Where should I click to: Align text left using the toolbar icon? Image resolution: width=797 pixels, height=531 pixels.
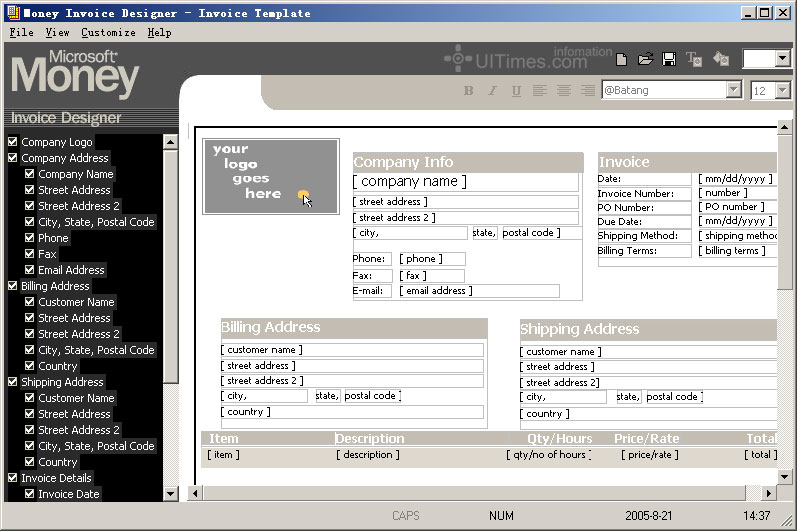540,90
